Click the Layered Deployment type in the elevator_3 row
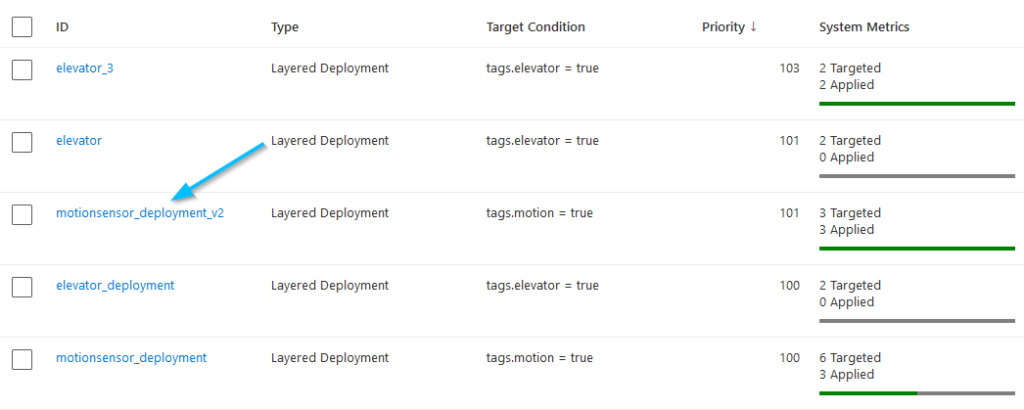The width and height of the screenshot is (1024, 410). 329,69
